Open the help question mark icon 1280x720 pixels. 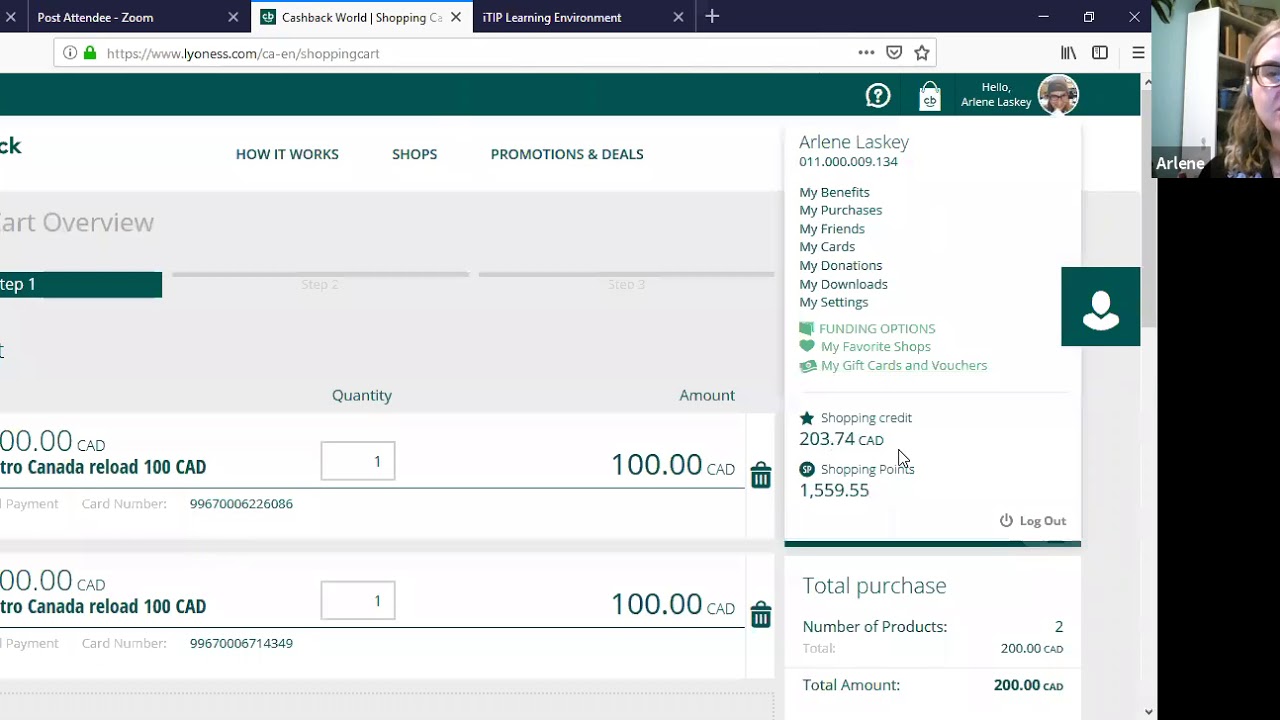(878, 96)
